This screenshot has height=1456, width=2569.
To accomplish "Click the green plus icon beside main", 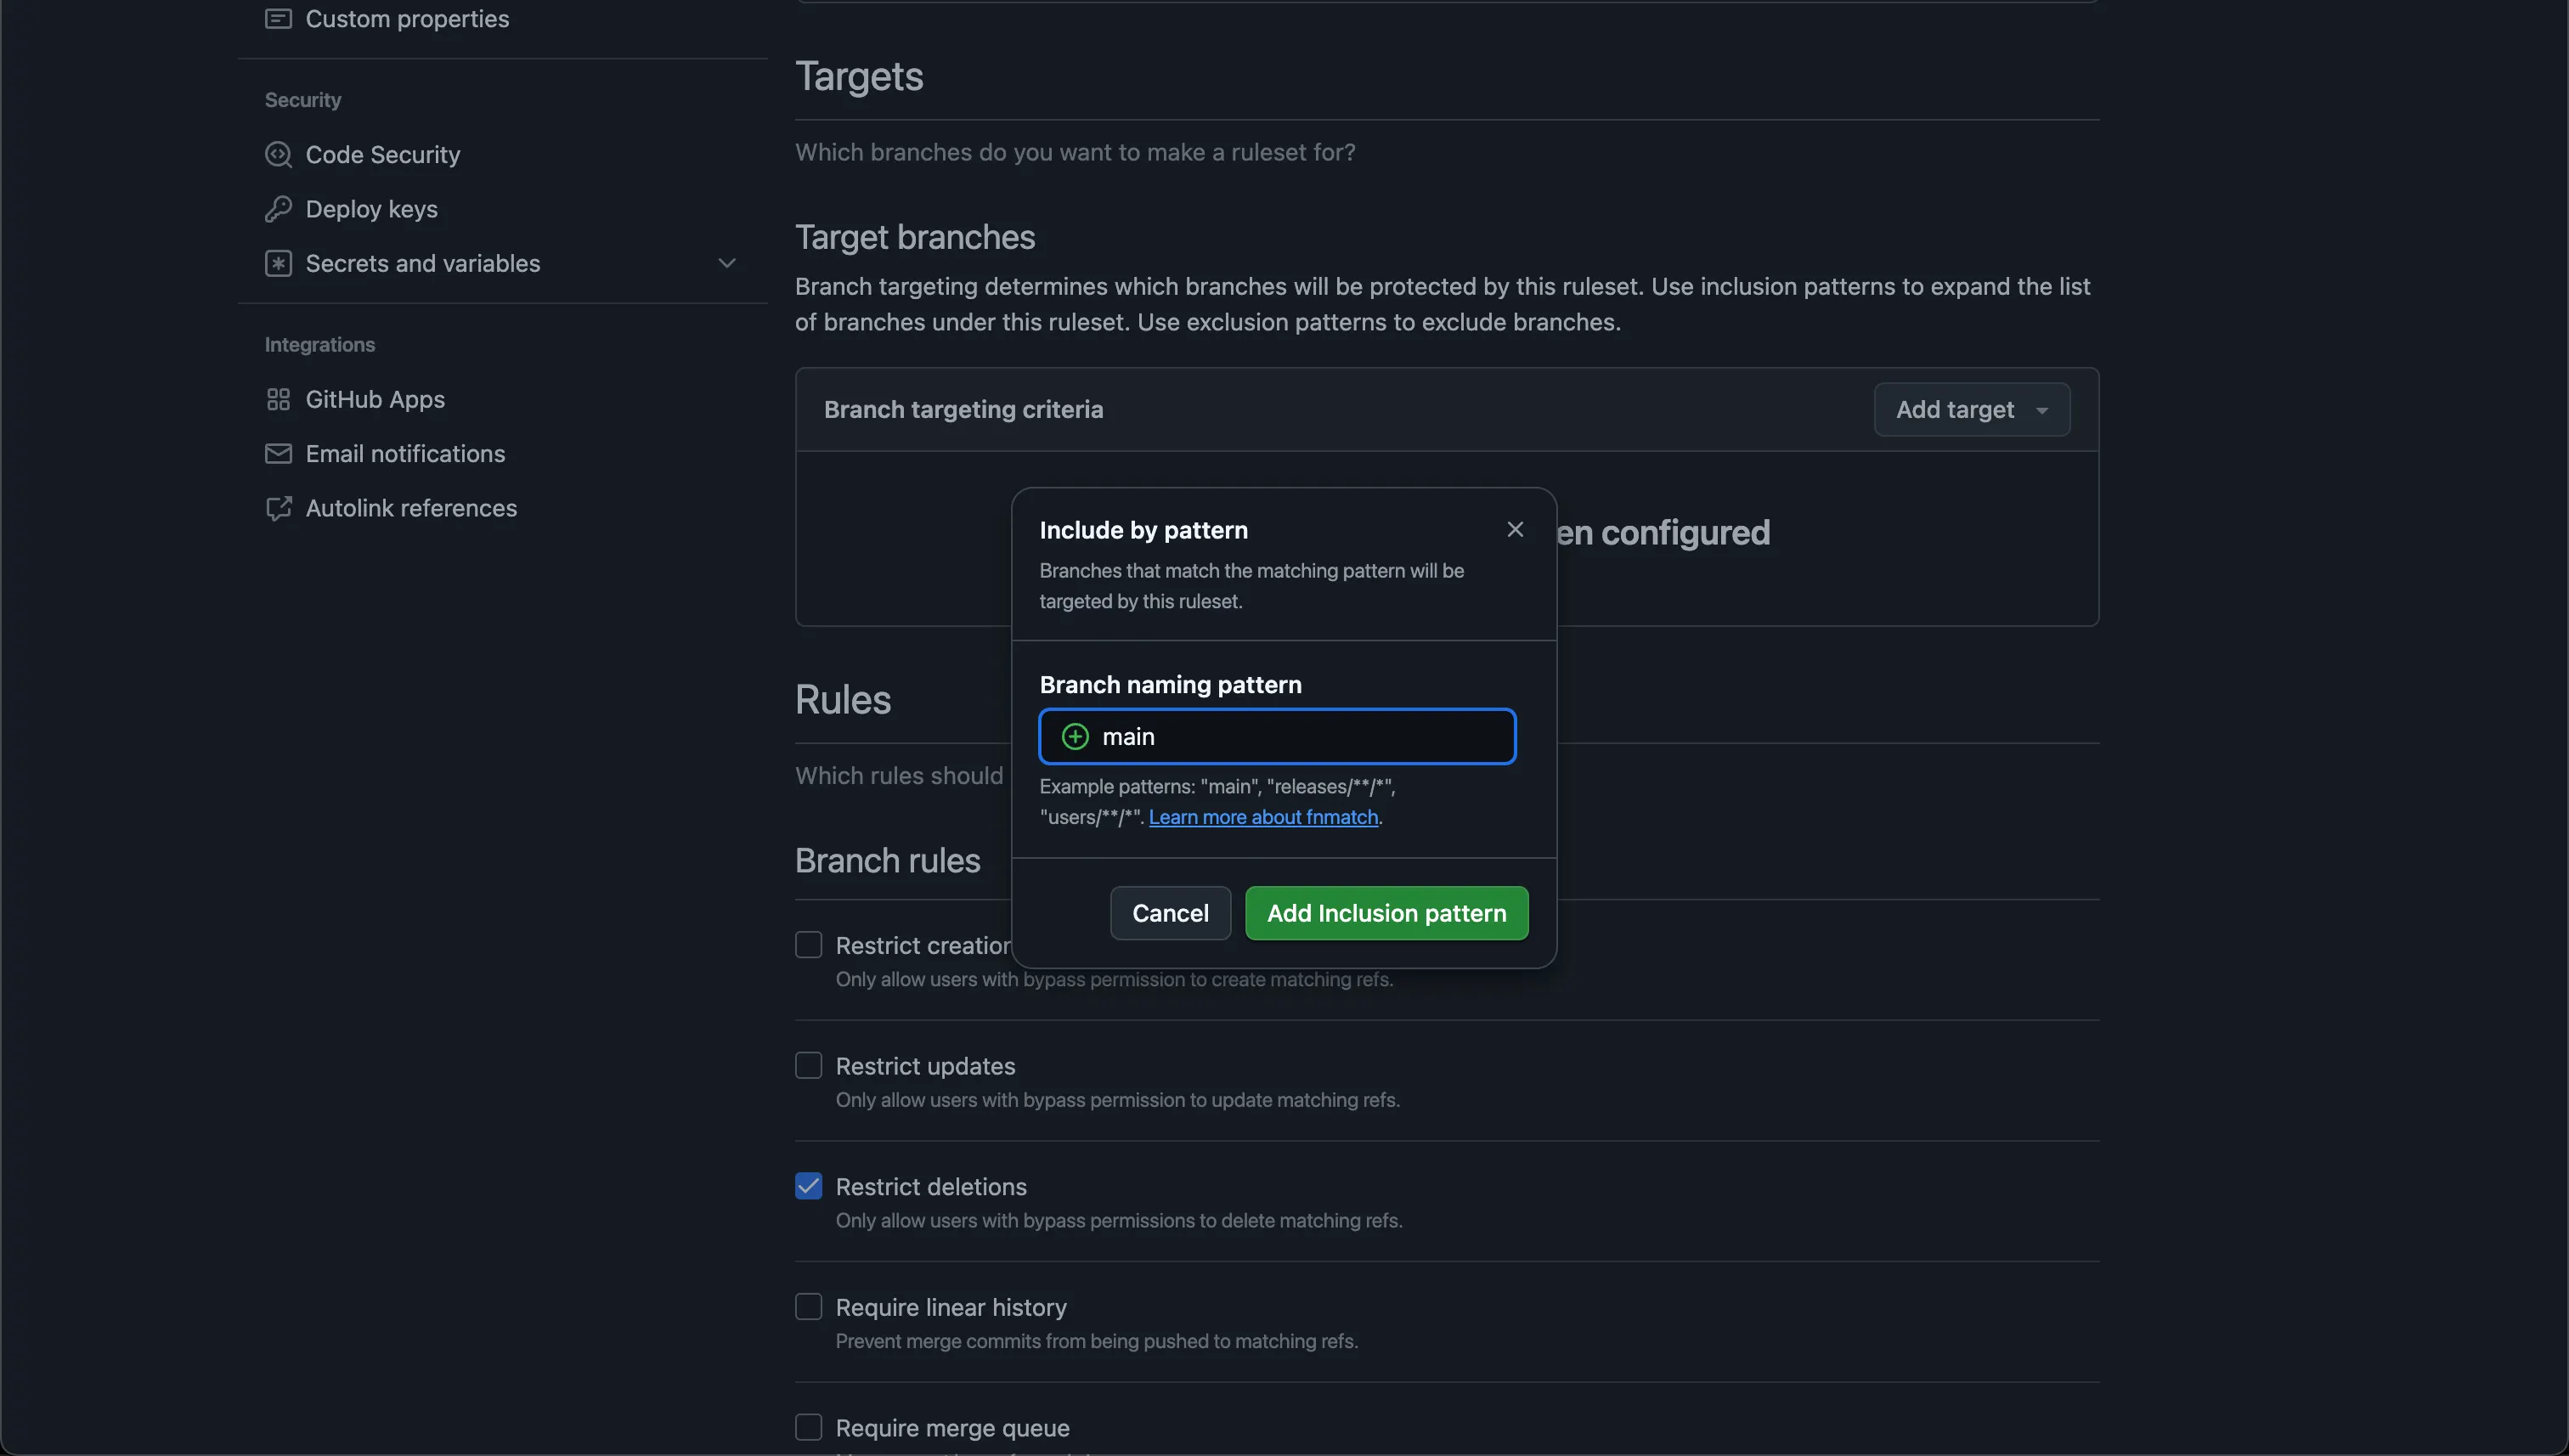I will click(x=1073, y=736).
